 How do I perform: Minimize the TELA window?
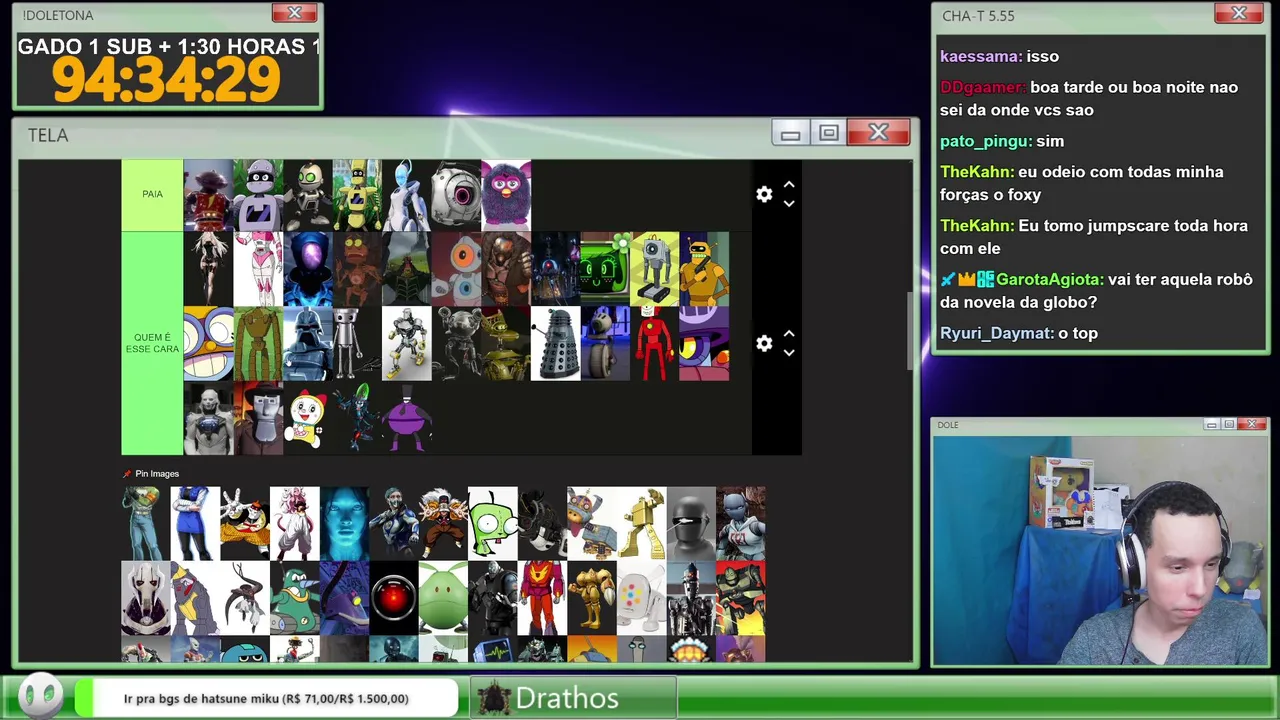coord(790,133)
